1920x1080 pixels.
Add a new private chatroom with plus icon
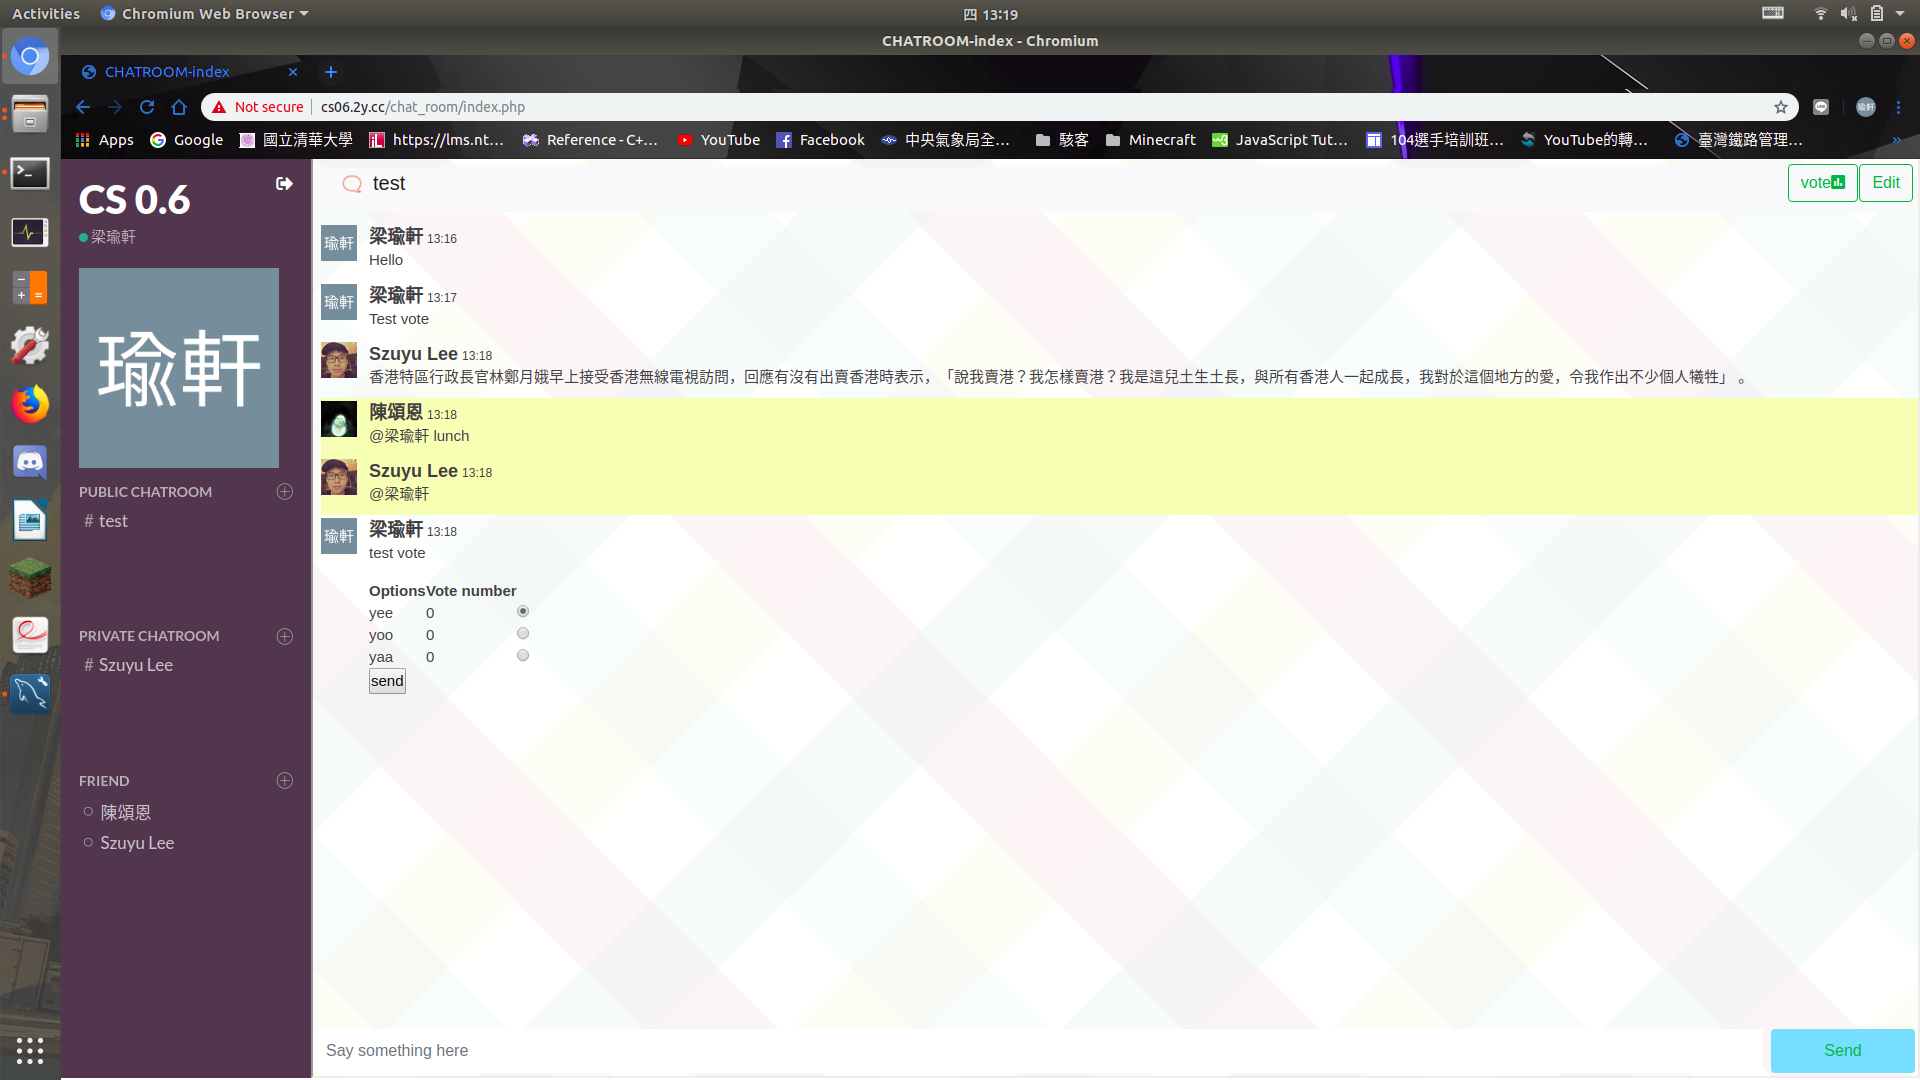coord(285,637)
